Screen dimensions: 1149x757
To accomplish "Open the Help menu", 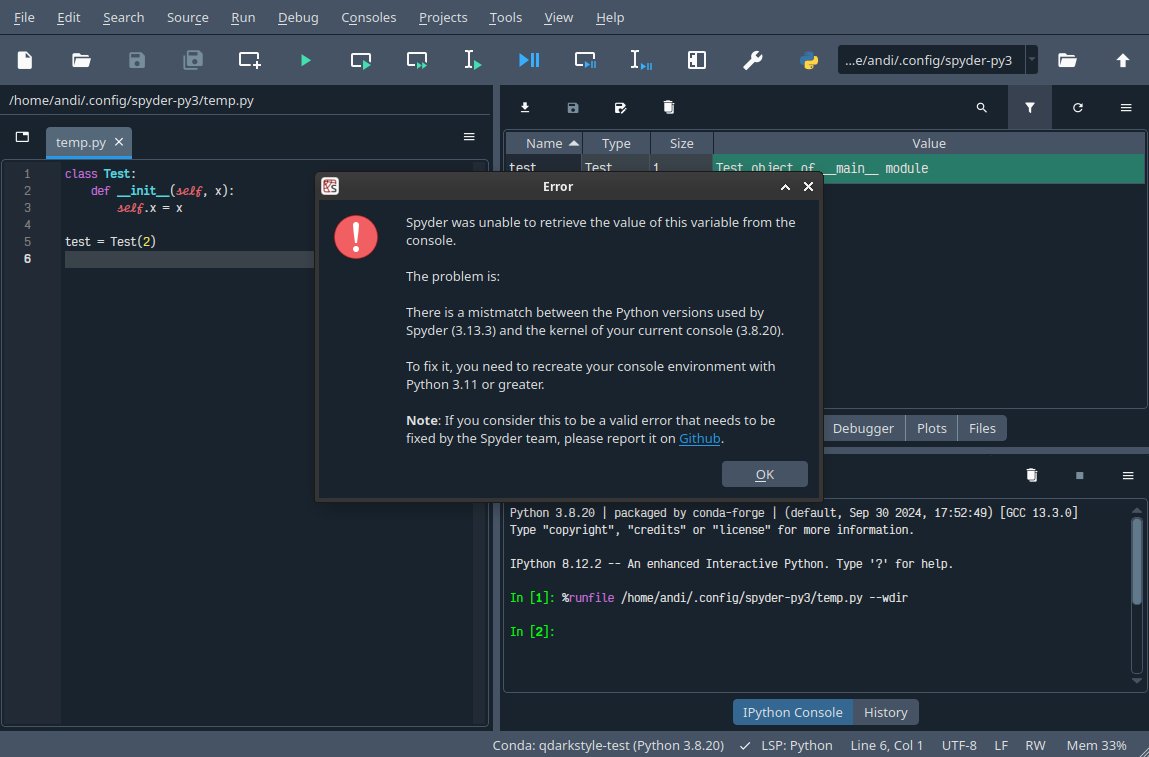I will tap(610, 18).
